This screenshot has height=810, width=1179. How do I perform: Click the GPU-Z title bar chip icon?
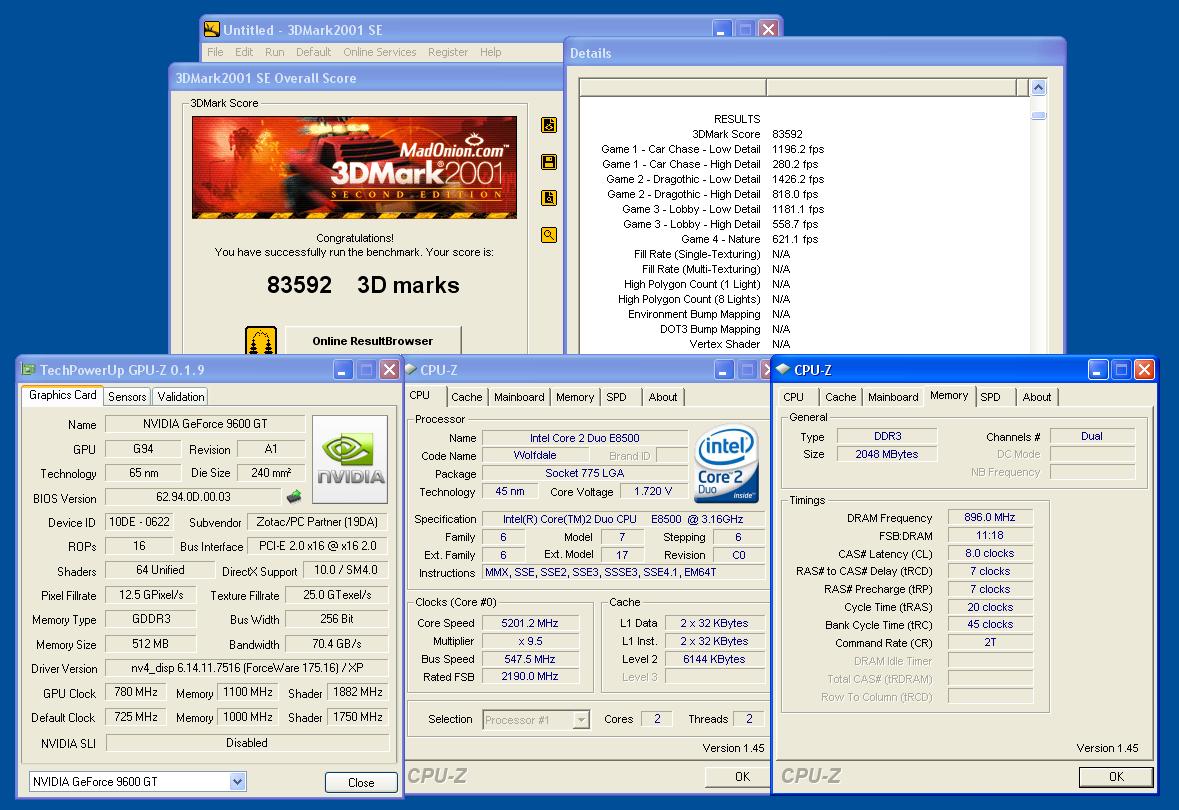(x=29, y=369)
